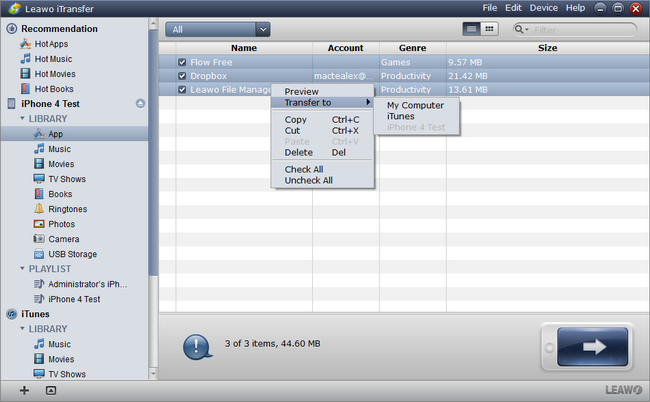Image resolution: width=650 pixels, height=402 pixels.
Task: Open the Edit menu
Action: [x=513, y=8]
